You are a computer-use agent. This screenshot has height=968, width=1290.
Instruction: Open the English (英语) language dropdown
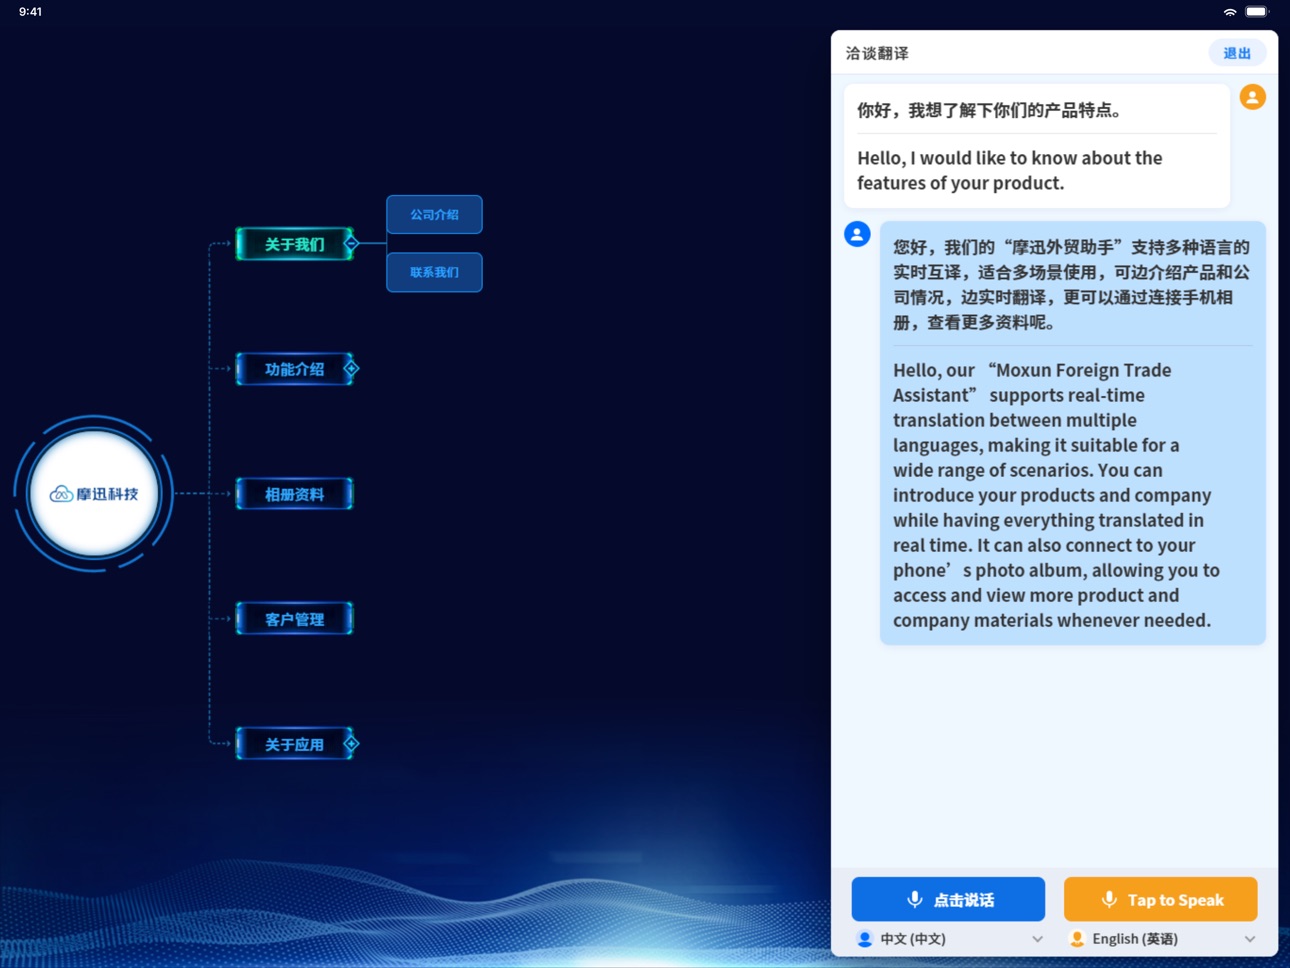pos(1161,939)
